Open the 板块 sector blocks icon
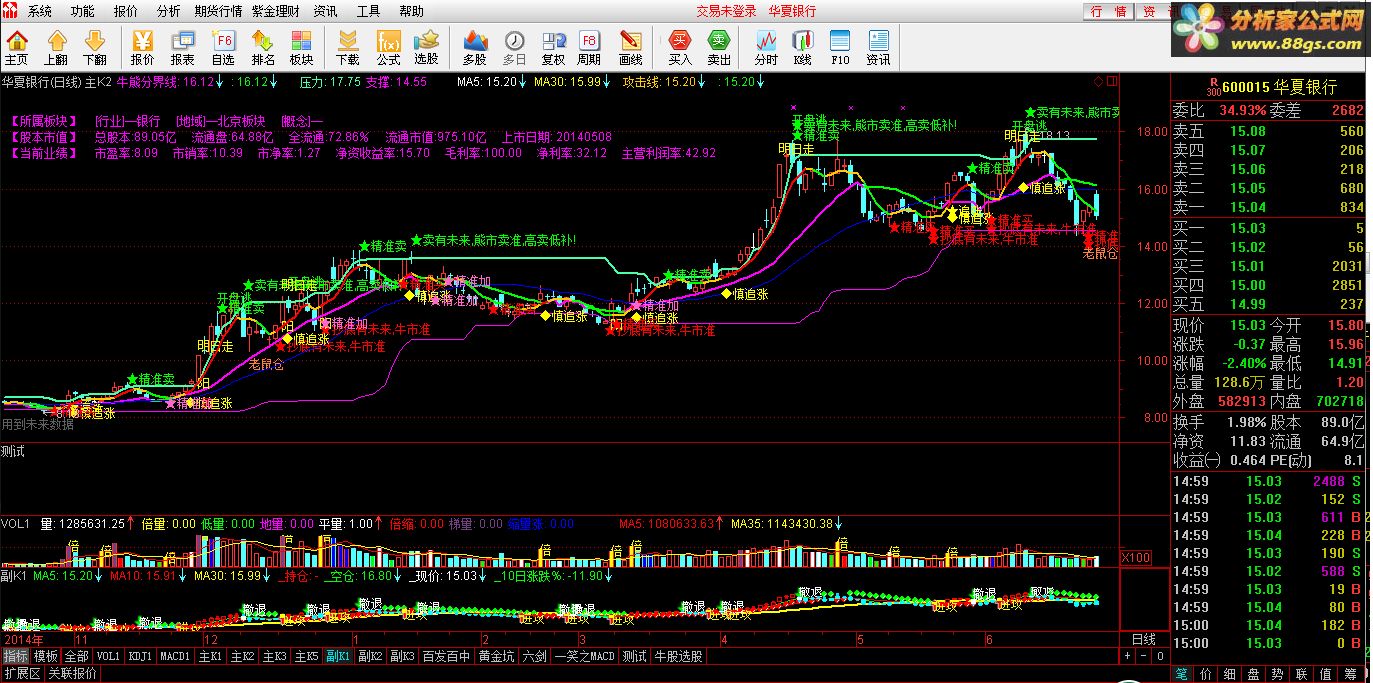 click(x=301, y=47)
